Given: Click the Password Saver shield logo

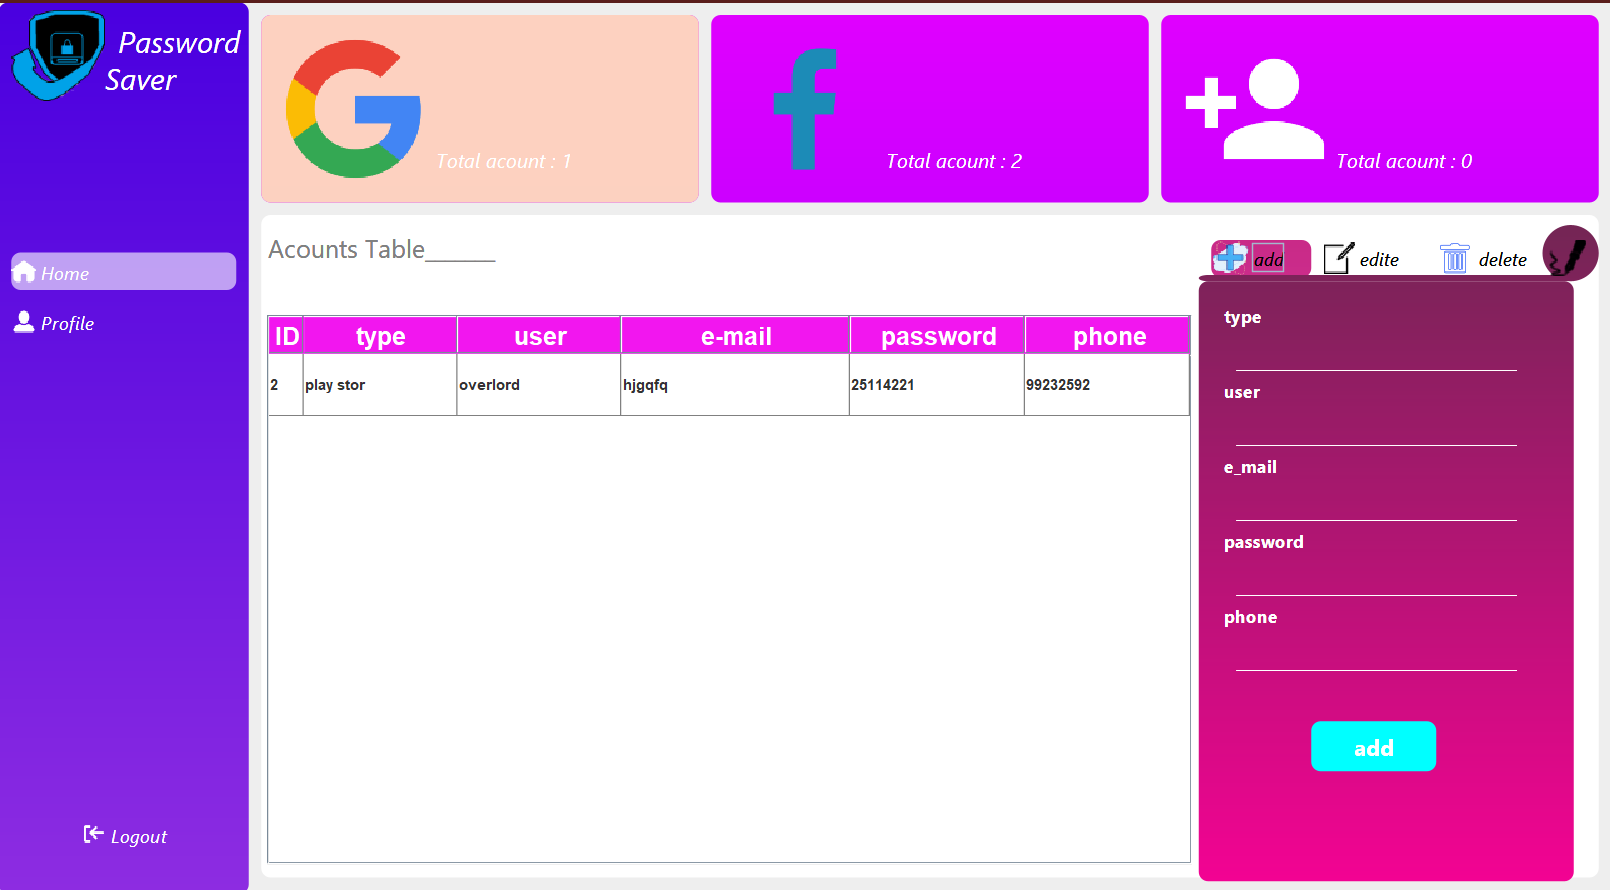Looking at the screenshot, I should [x=58, y=55].
